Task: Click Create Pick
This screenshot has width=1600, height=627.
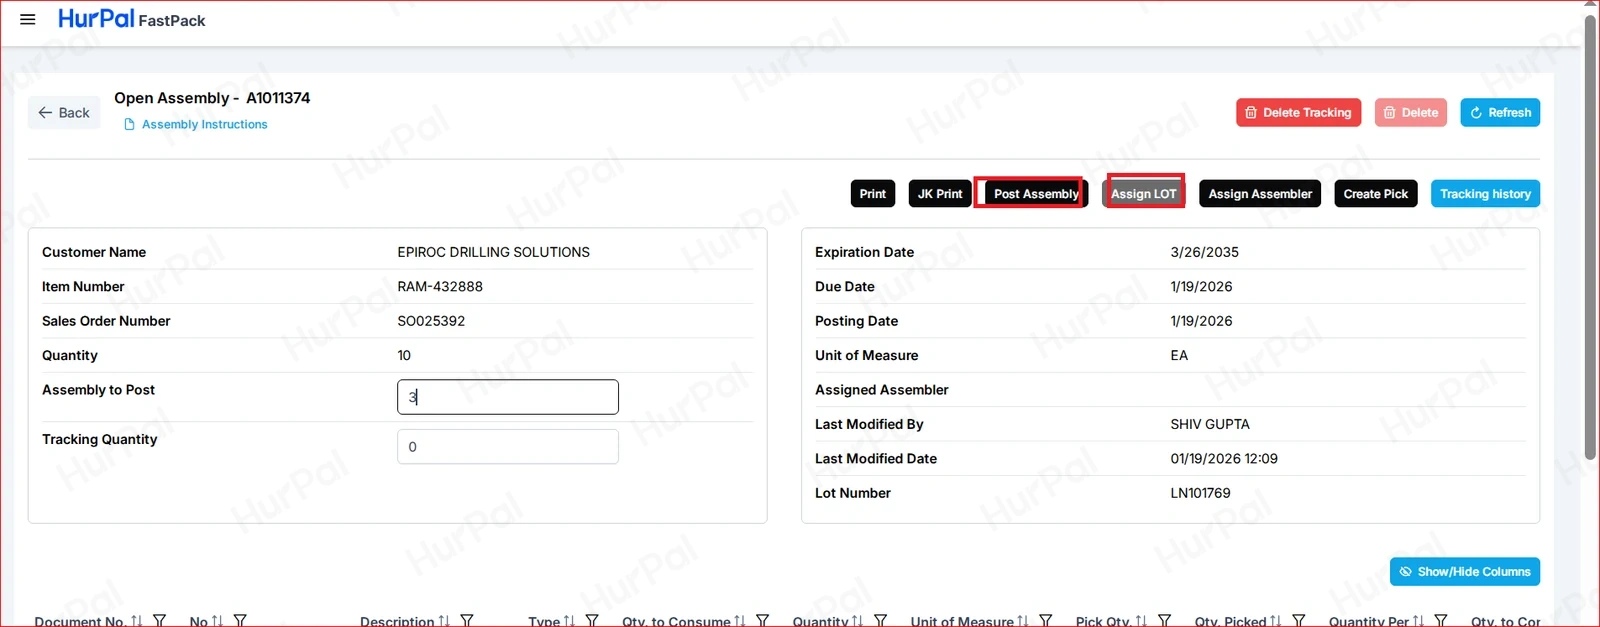Action: [1375, 194]
